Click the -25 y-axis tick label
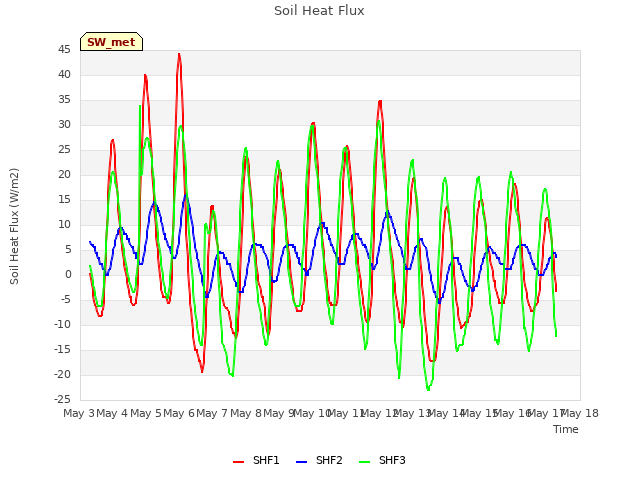 (x=62, y=400)
